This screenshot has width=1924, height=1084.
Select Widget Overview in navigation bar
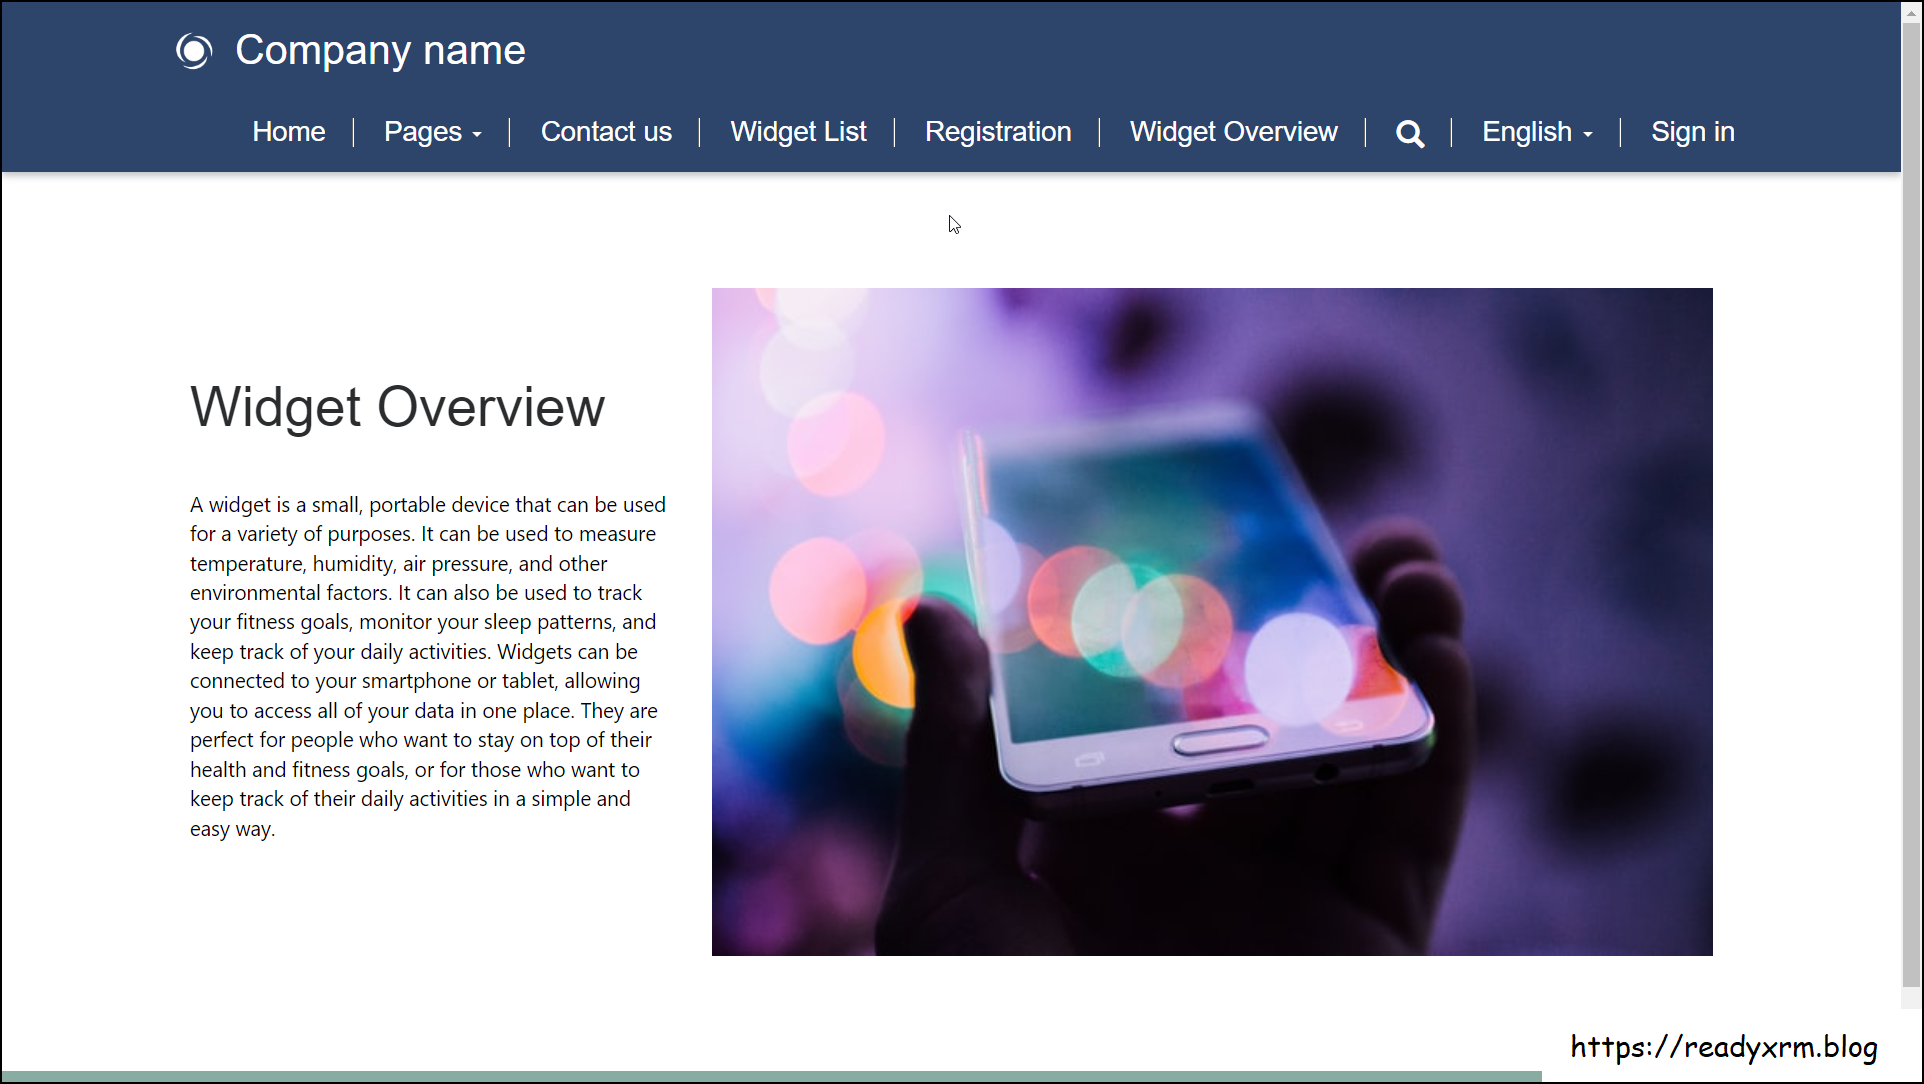(1233, 132)
